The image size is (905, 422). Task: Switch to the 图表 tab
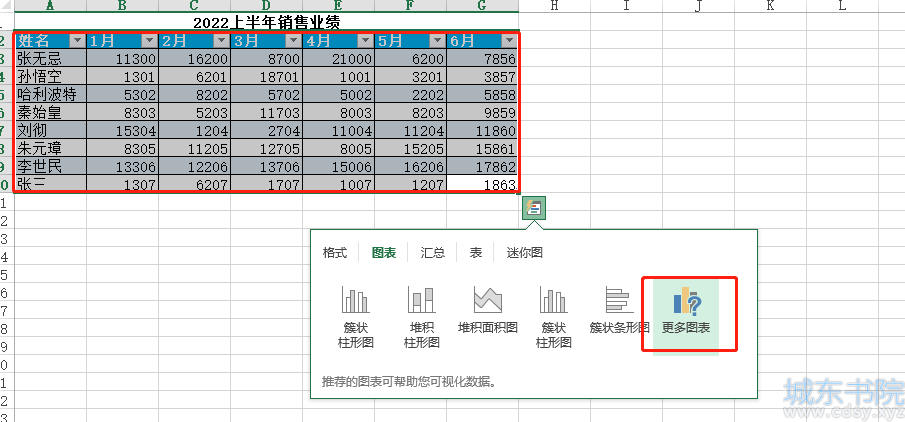(x=384, y=253)
